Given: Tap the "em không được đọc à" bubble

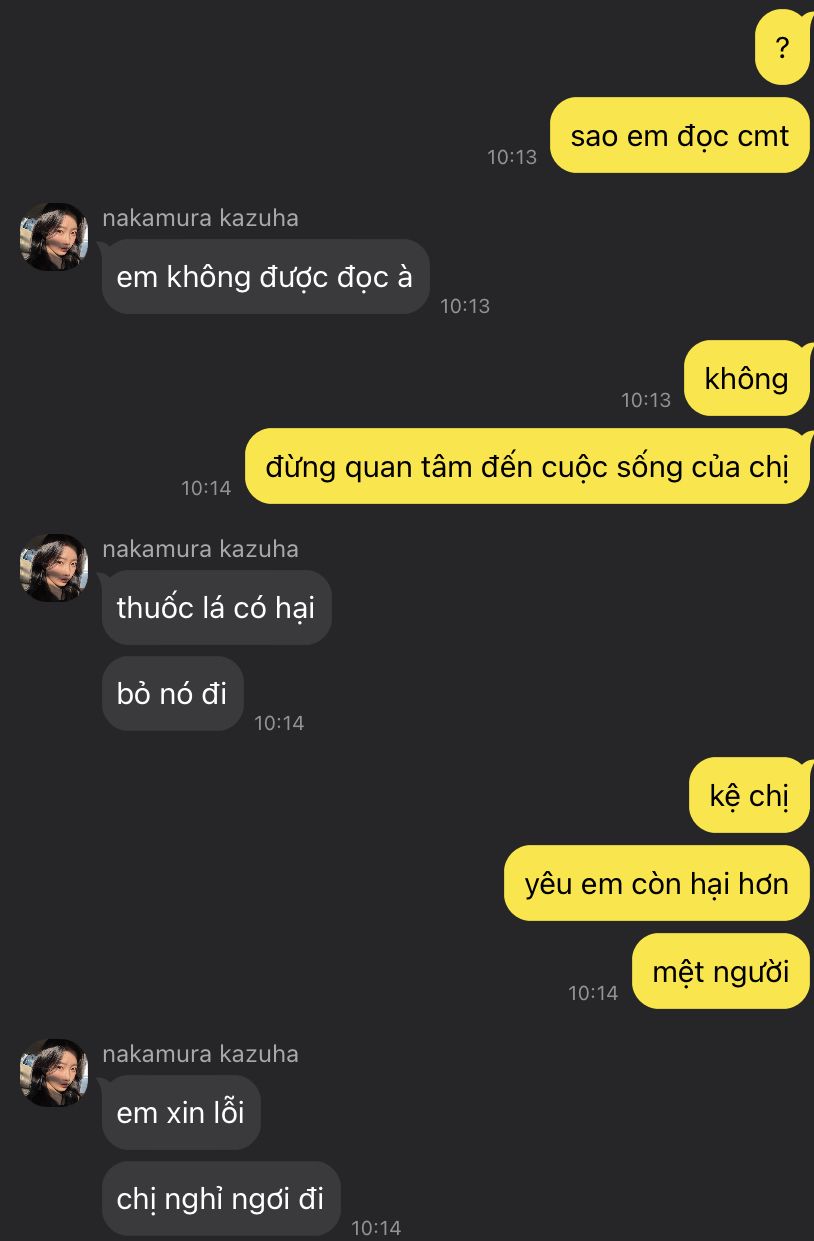Looking at the screenshot, I should pos(265,276).
